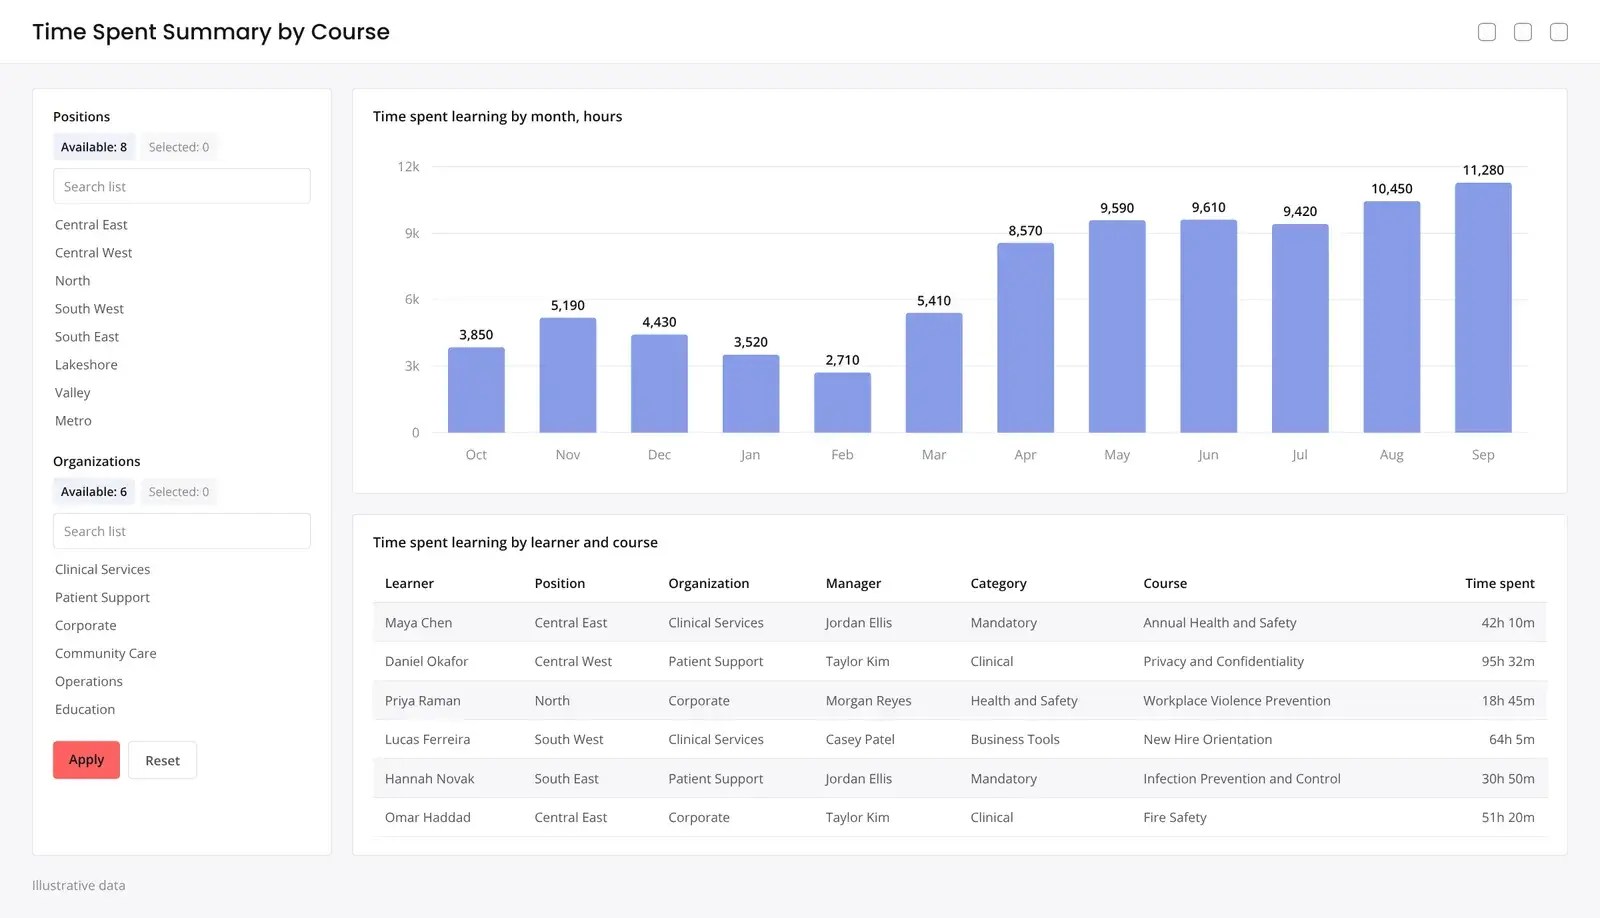
Task: Choose the Metro position
Action: tap(73, 421)
